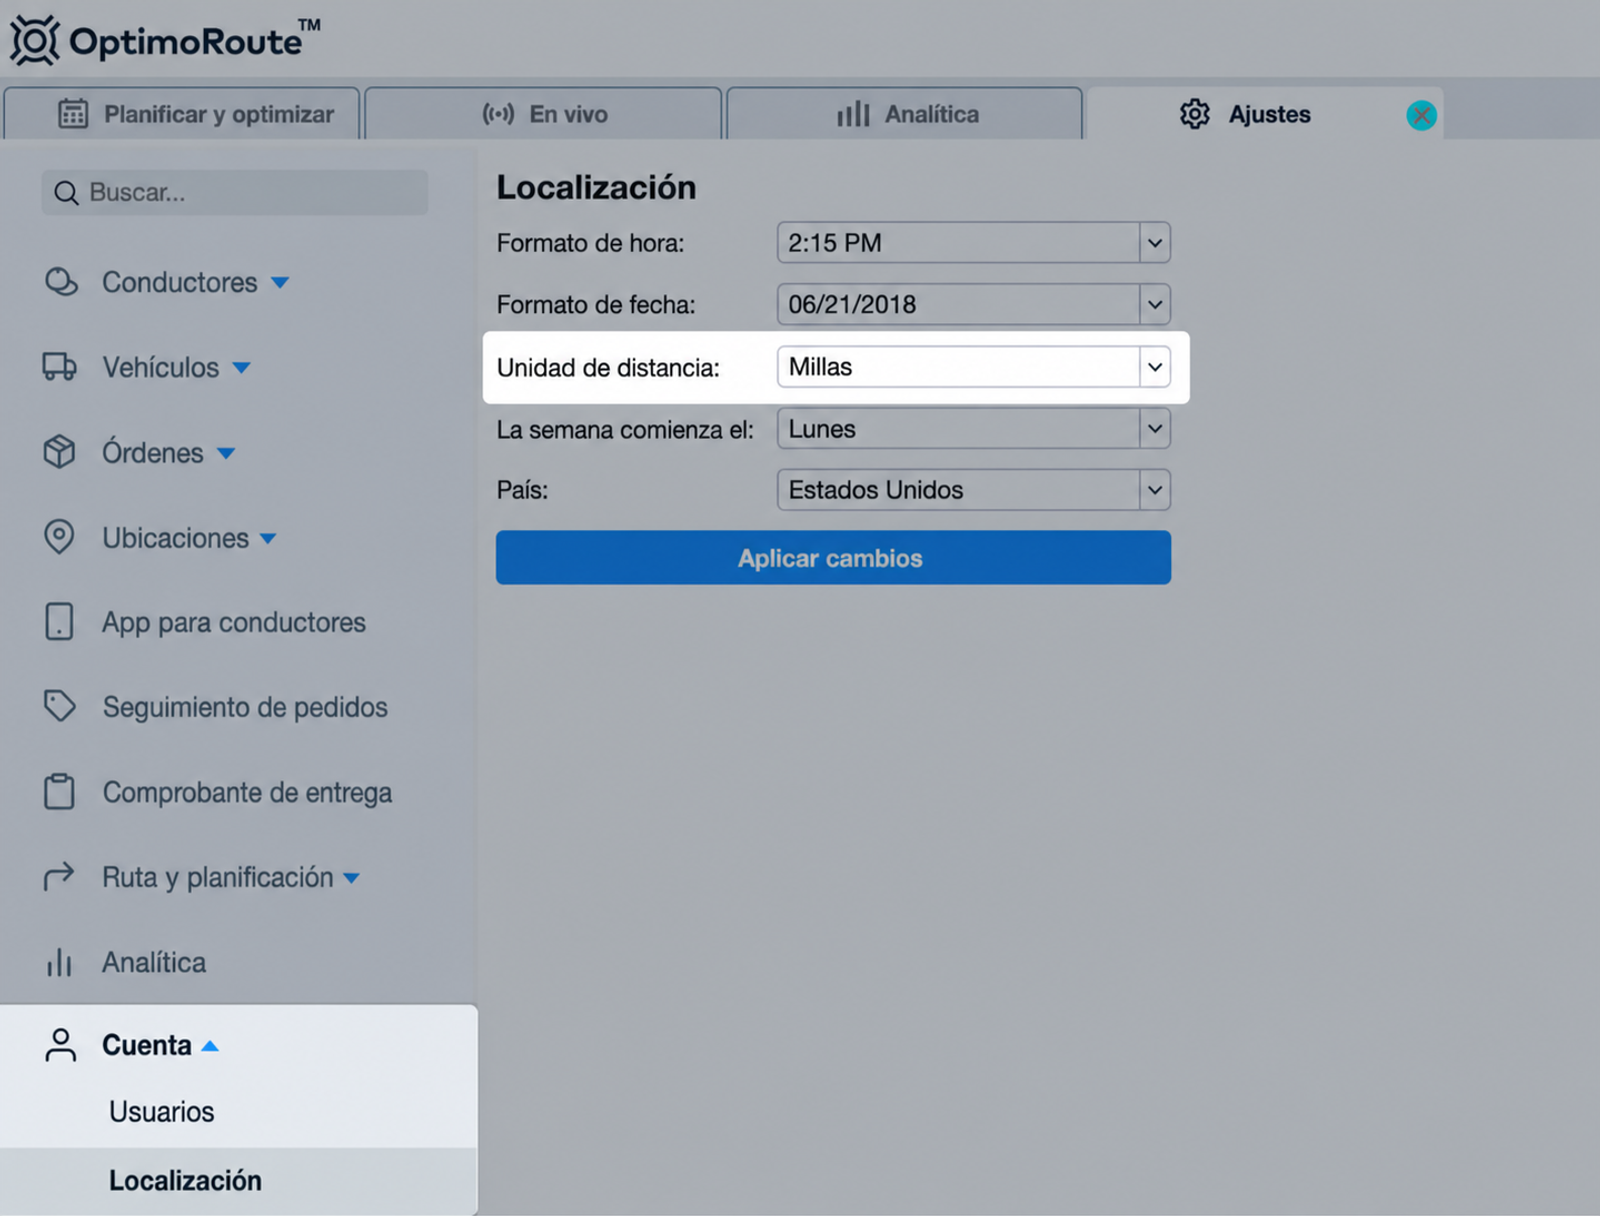Viewport: 1600px width, 1216px height.
Task: Open Seguimiento de pedidos settings
Action: tap(245, 707)
